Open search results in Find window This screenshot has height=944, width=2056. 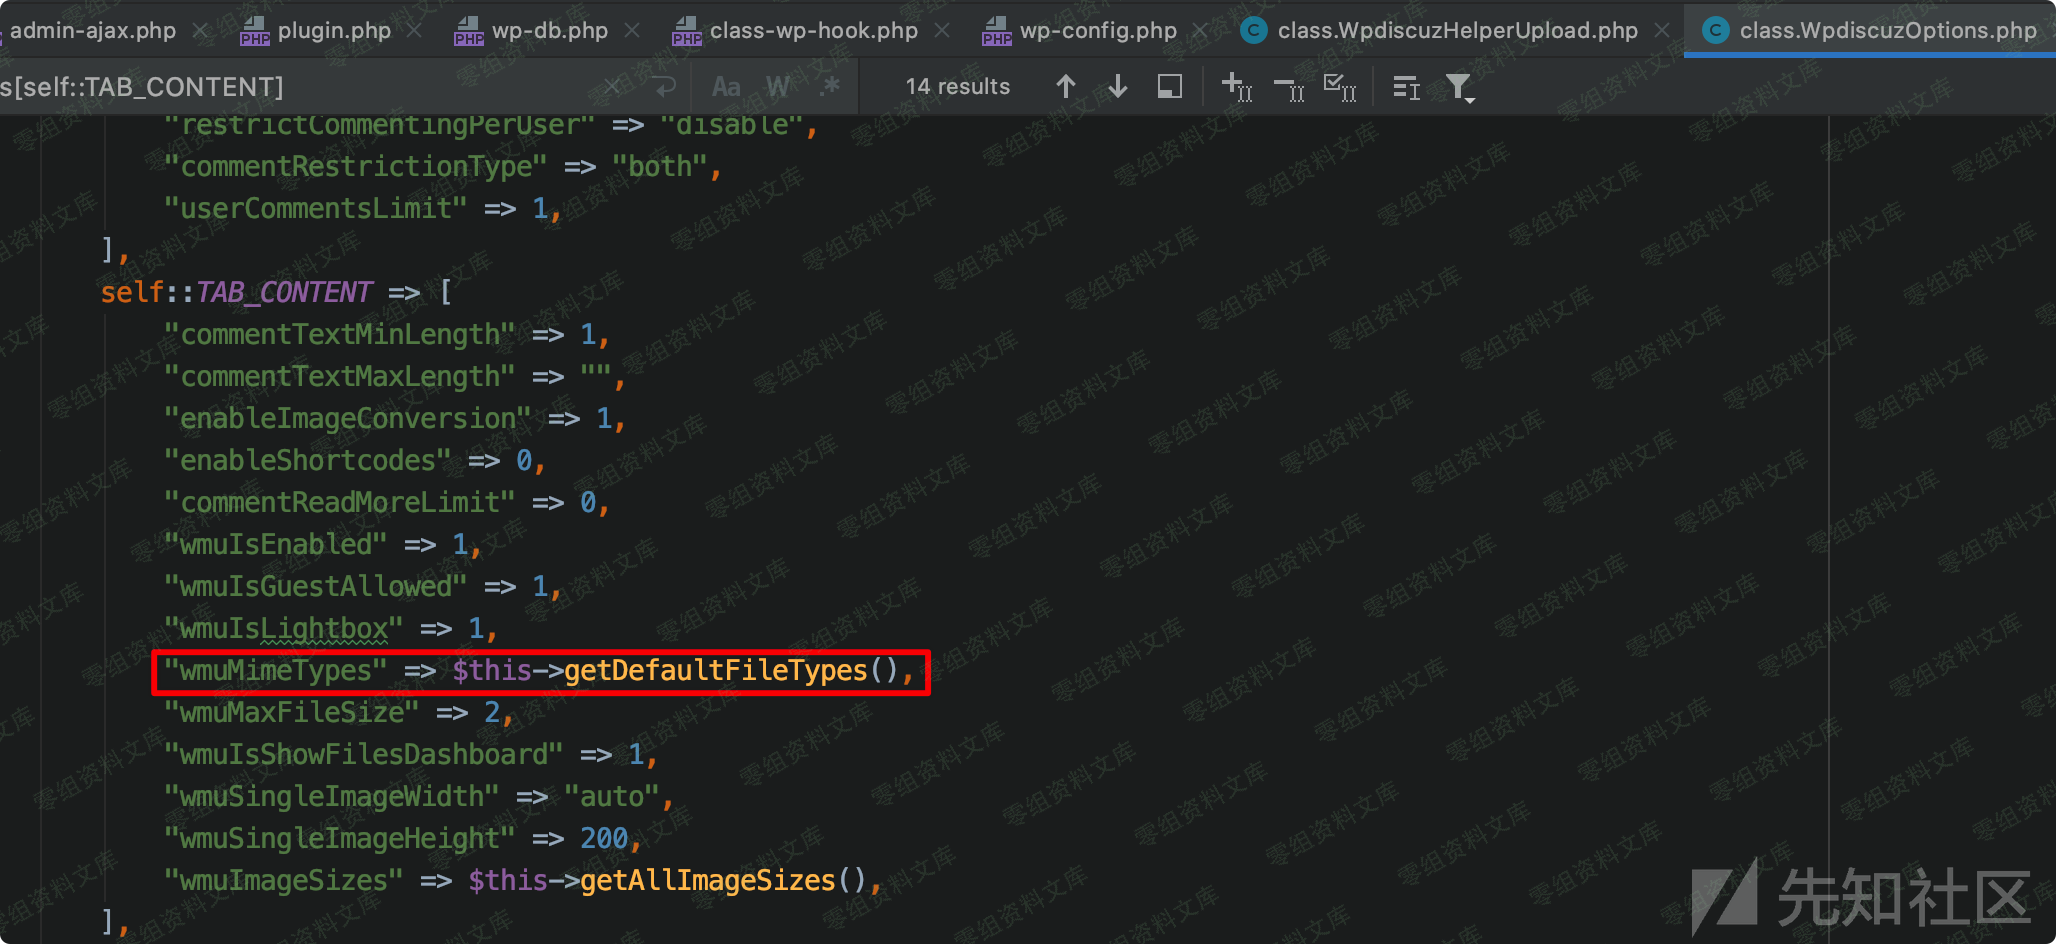click(1169, 87)
